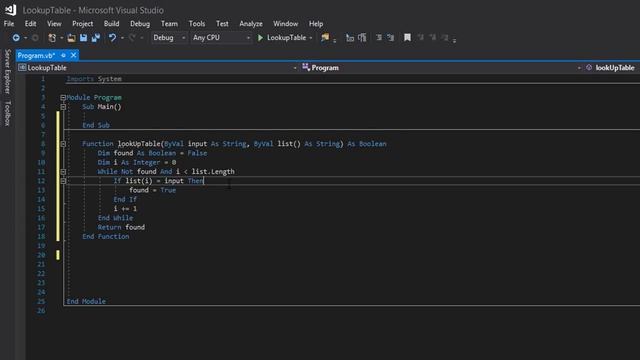Open the LookupTable startup target dropdown arrow

(311, 38)
